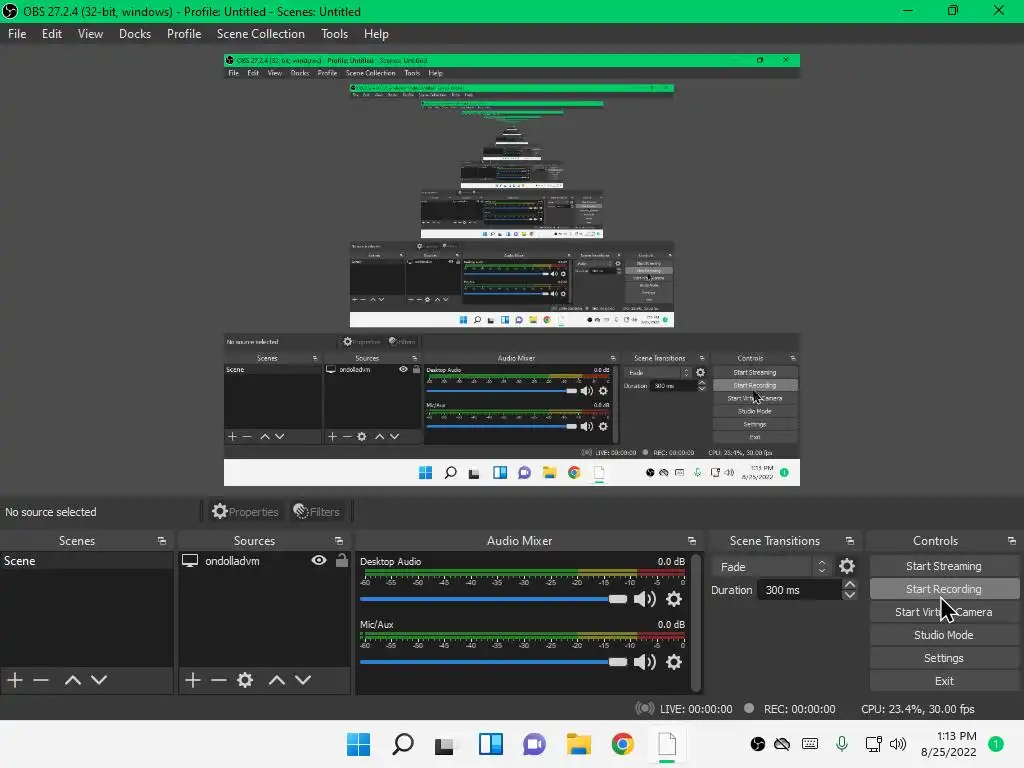Click the Exit button
This screenshot has width=1024, height=768.
point(944,680)
